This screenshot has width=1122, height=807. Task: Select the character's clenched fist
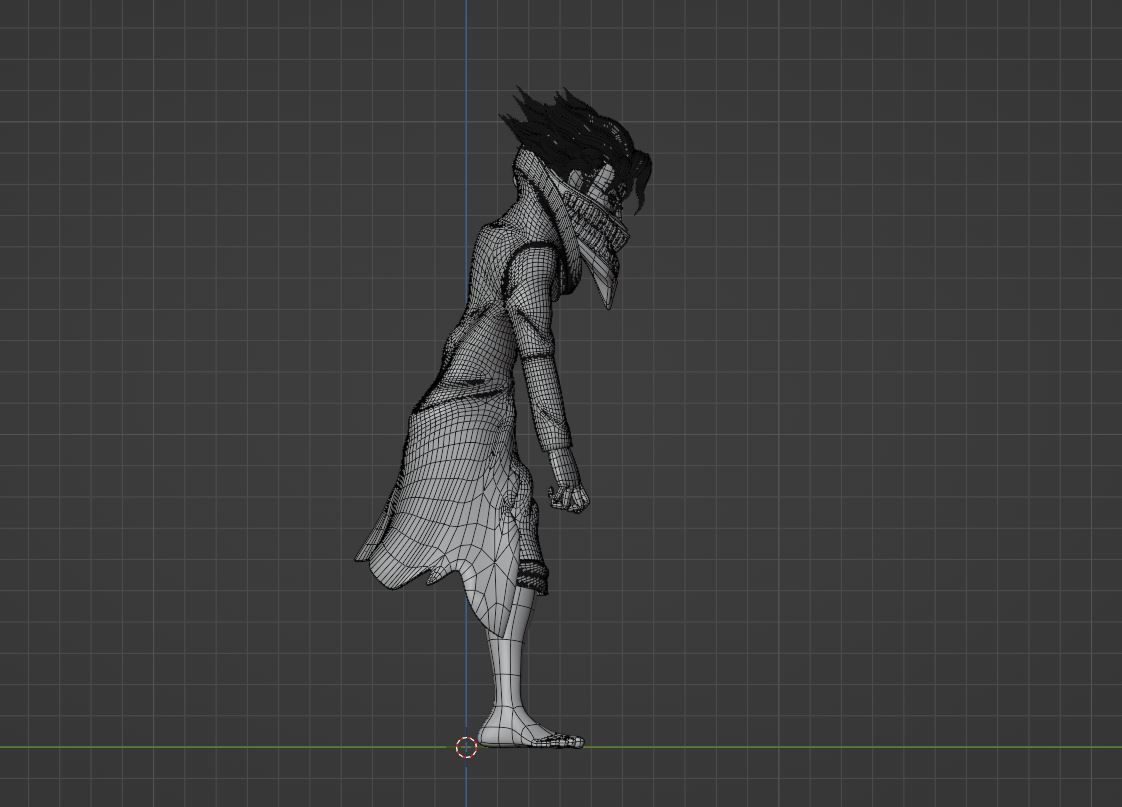pyautogui.click(x=570, y=497)
